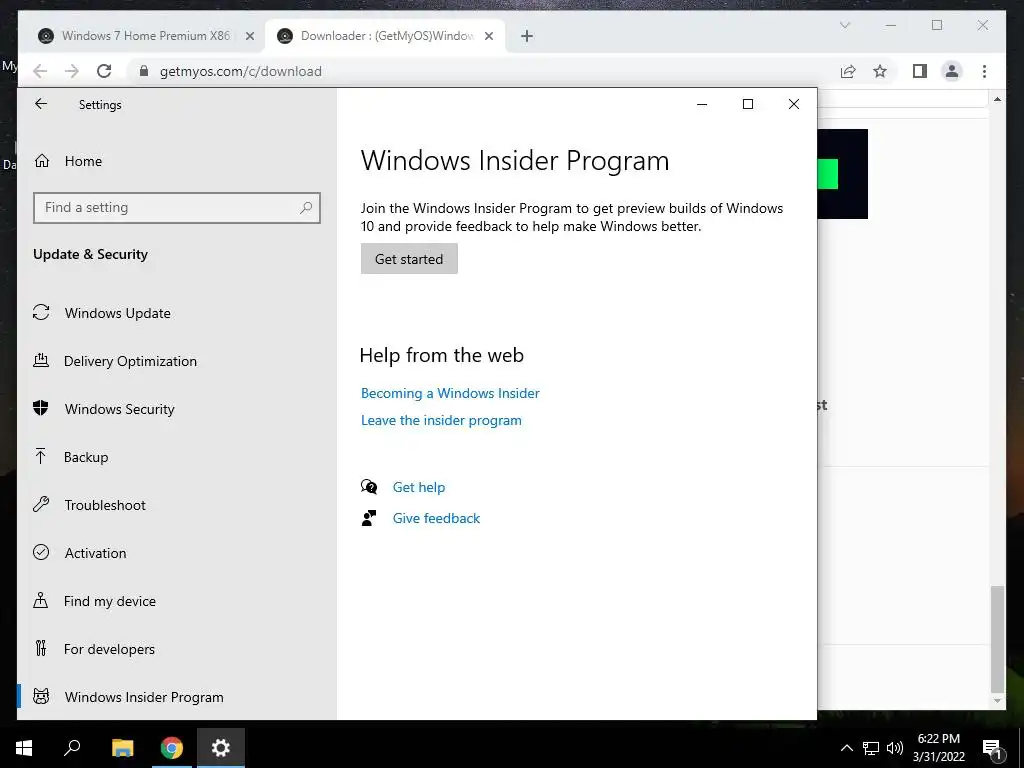Click the Get help link
This screenshot has width=1024, height=768.
pyautogui.click(x=419, y=487)
